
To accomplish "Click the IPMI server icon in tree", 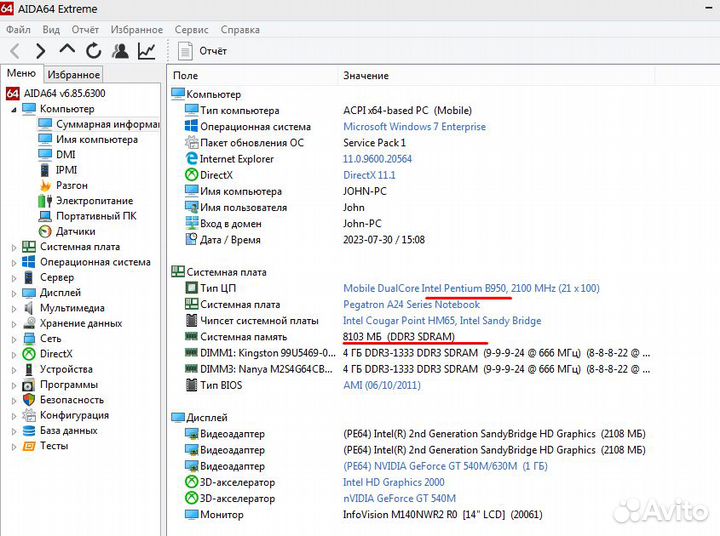I will point(45,170).
